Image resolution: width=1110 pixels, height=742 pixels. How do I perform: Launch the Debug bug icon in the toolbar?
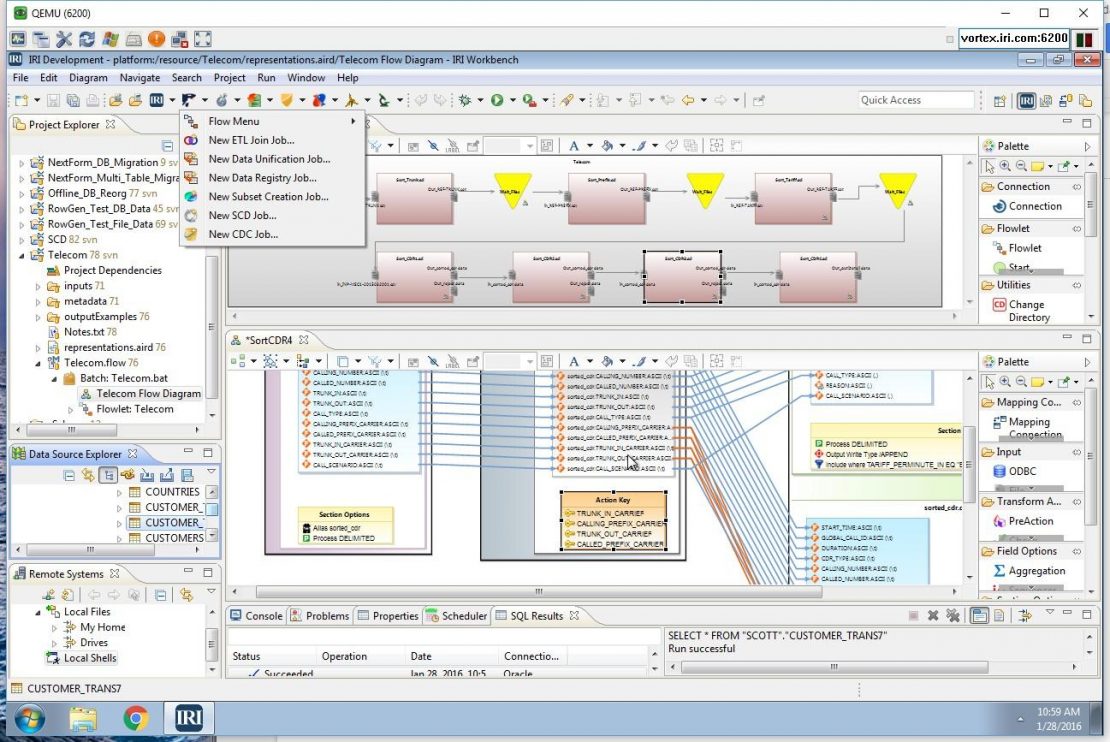click(x=465, y=101)
